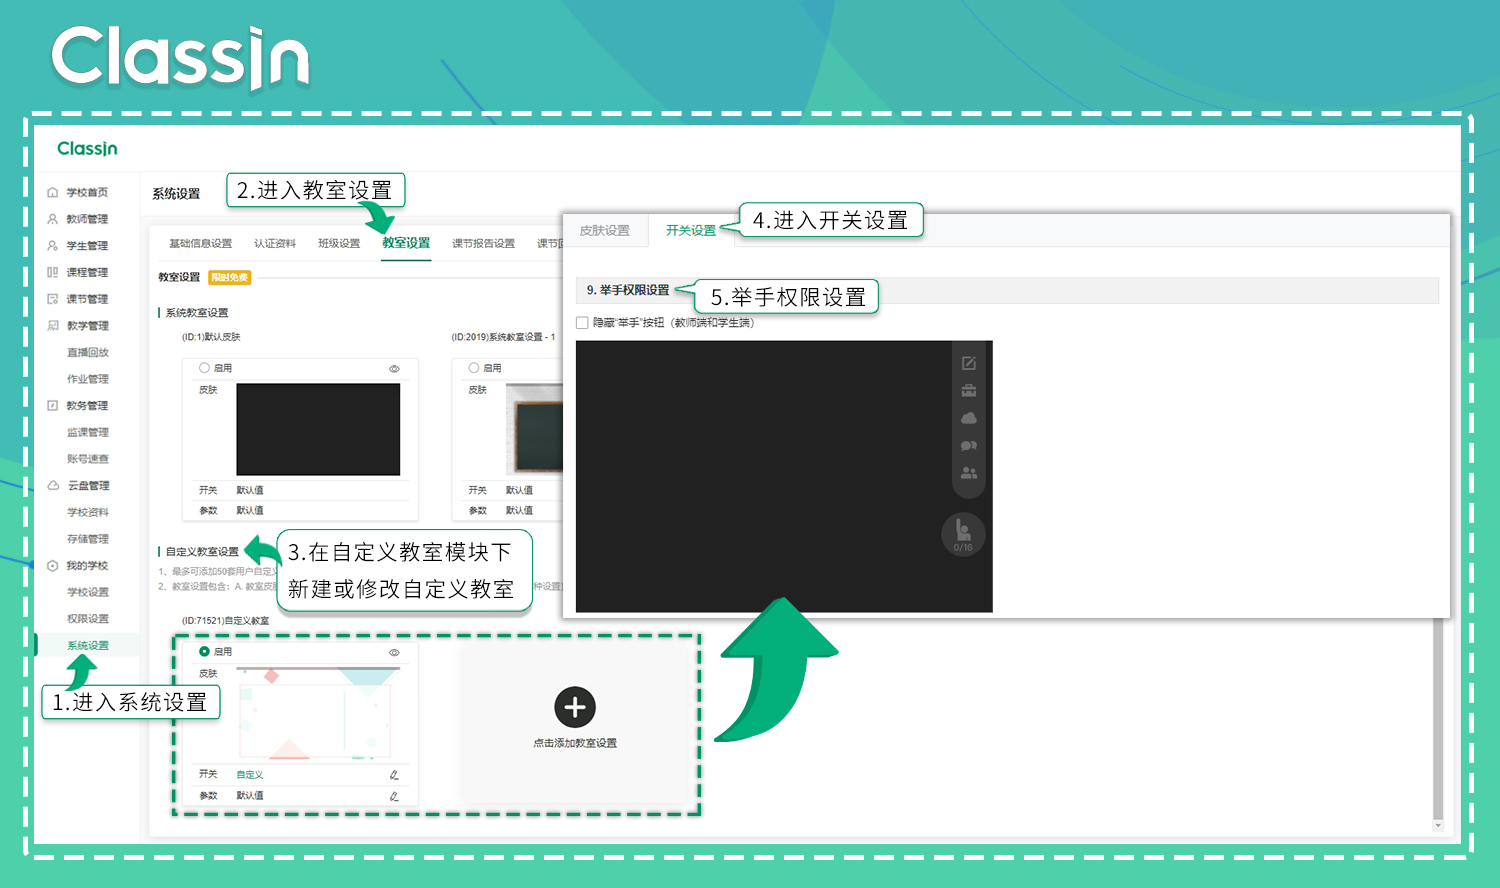
Task: Click the ClassIn logo in the app header
Action: point(88,149)
